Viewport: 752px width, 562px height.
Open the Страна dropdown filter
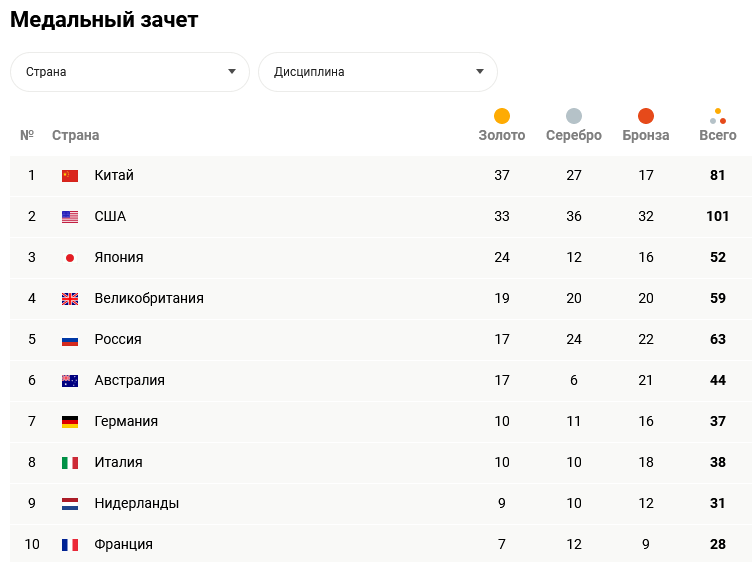tap(130, 72)
